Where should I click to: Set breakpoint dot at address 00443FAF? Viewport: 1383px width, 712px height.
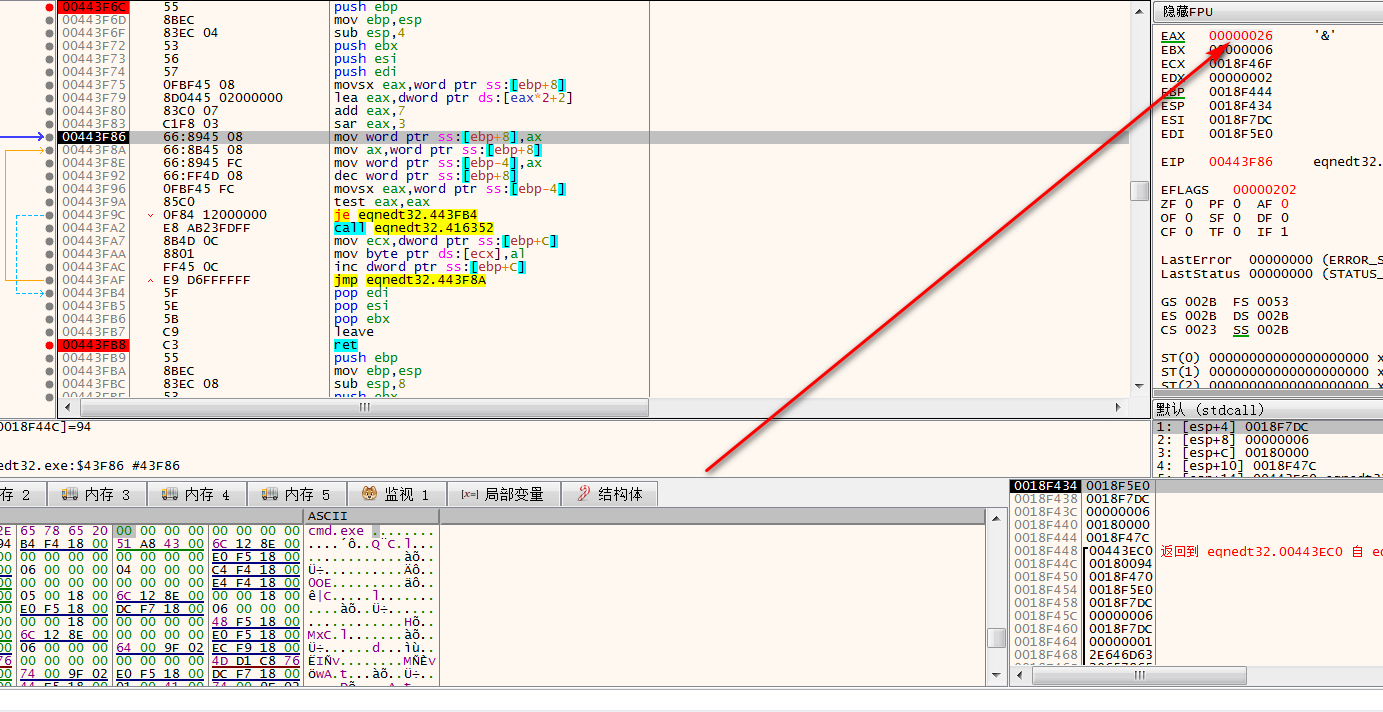tap(50, 280)
